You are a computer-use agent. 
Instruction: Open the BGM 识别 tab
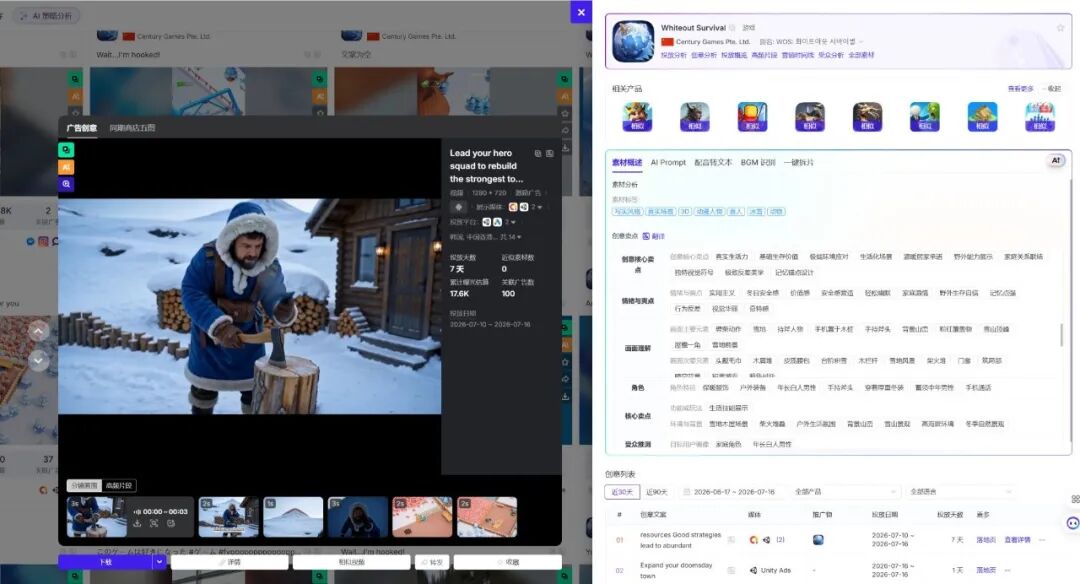(758, 163)
